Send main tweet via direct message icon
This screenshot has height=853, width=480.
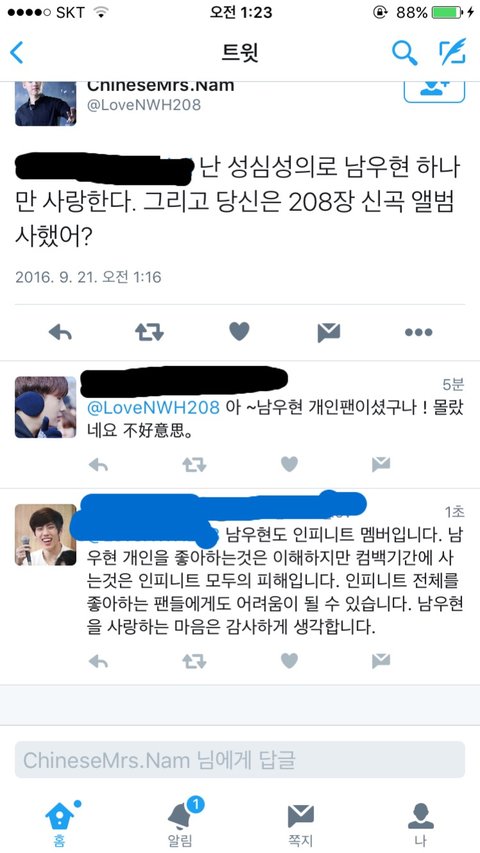(x=329, y=332)
